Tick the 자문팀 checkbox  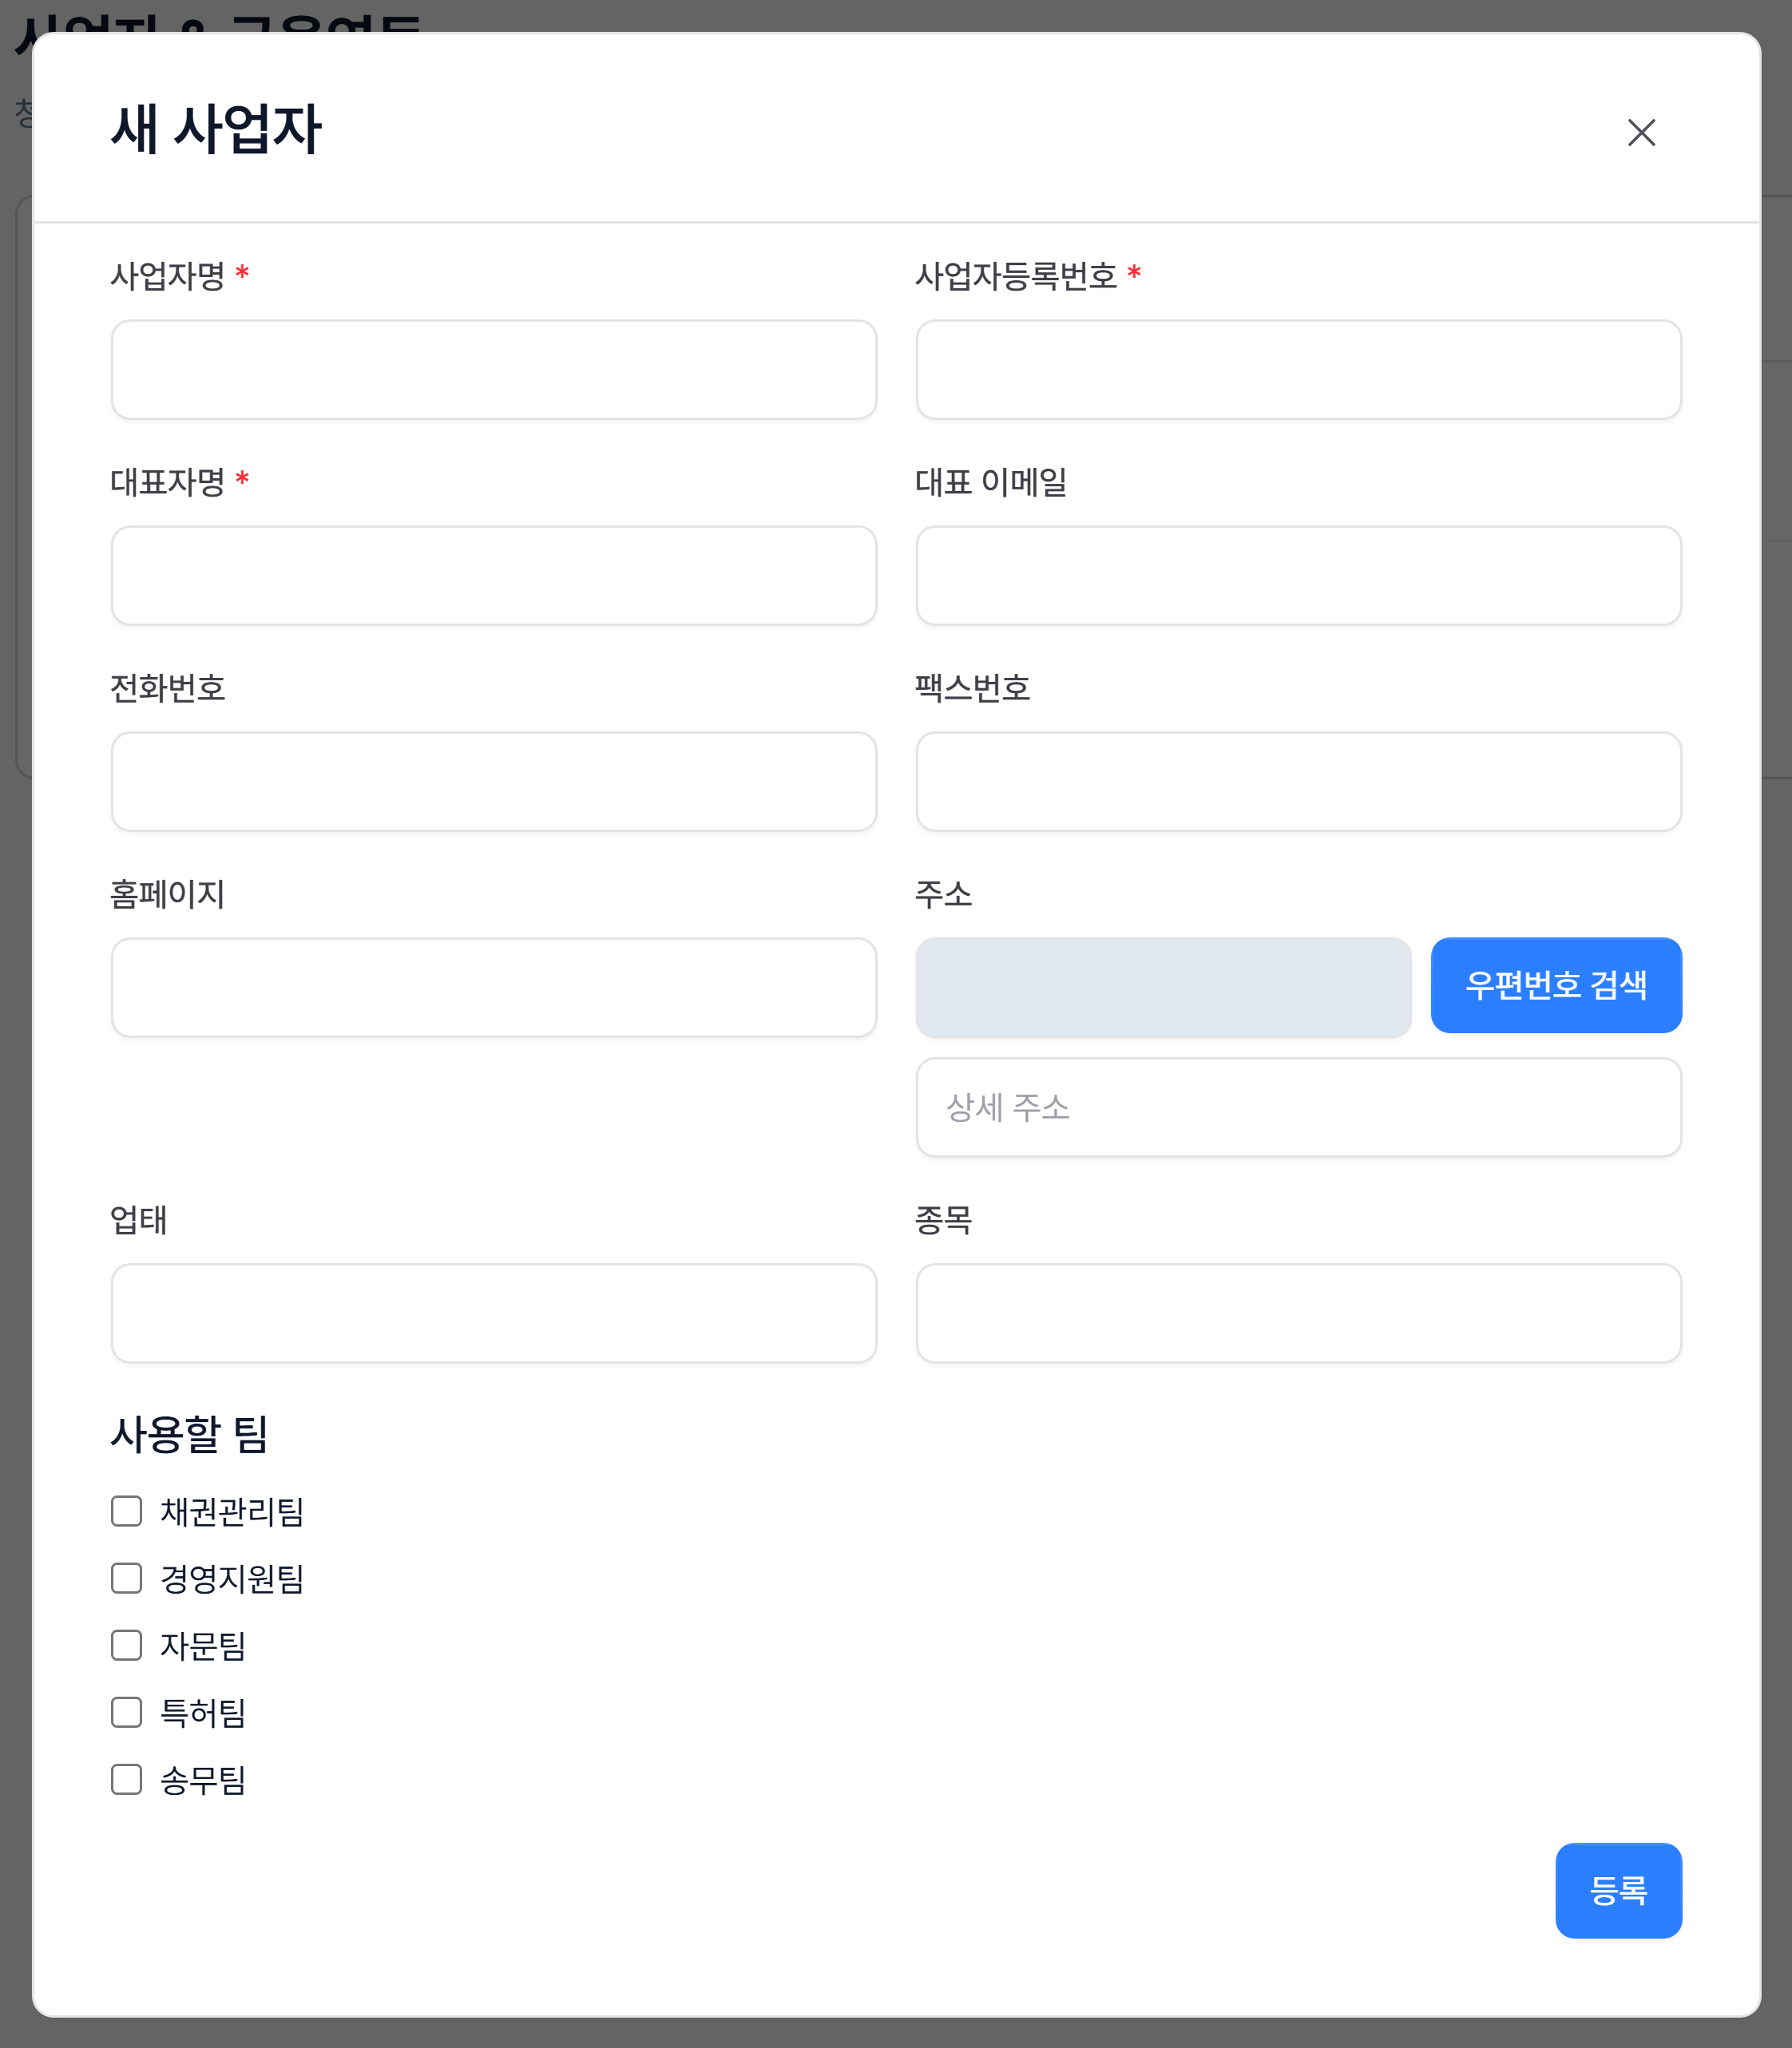click(x=126, y=1645)
